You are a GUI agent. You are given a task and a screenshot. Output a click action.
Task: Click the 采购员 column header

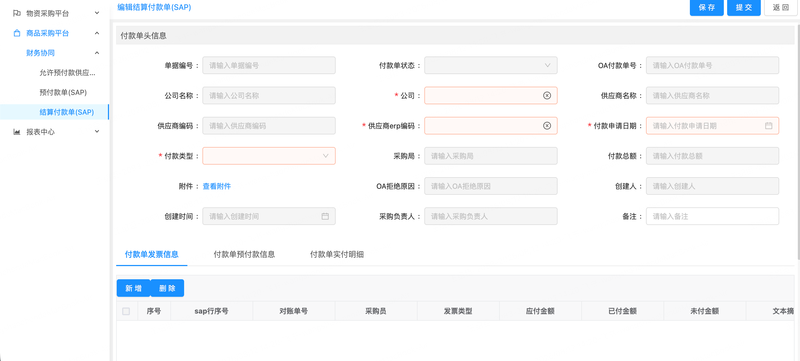click(376, 311)
